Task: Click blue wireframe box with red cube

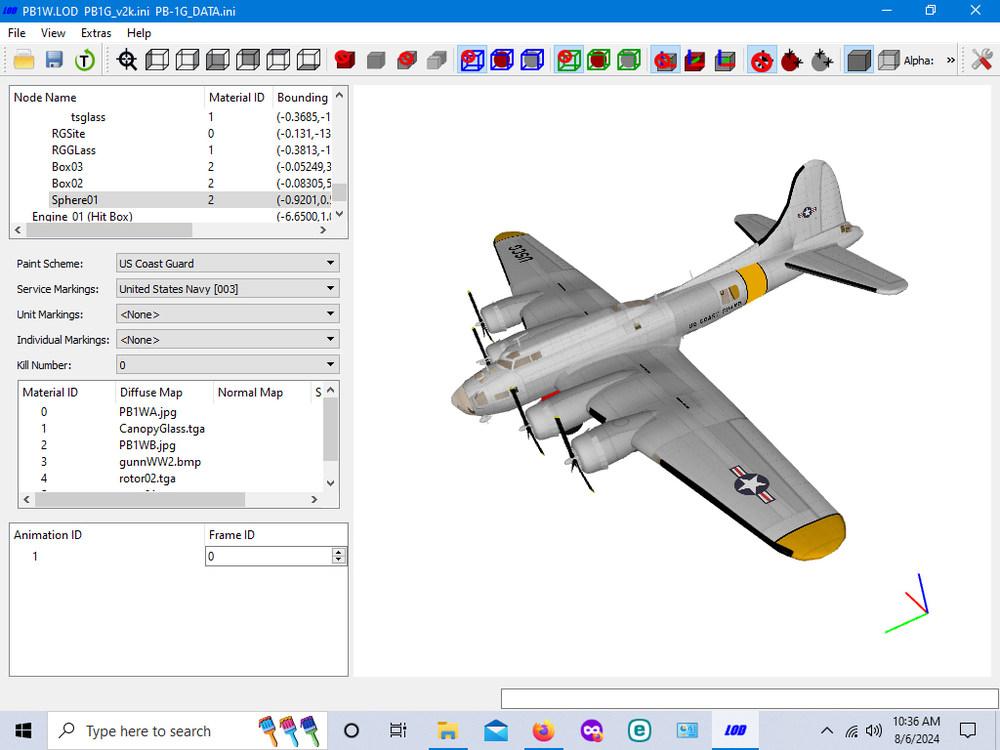Action: (x=502, y=61)
